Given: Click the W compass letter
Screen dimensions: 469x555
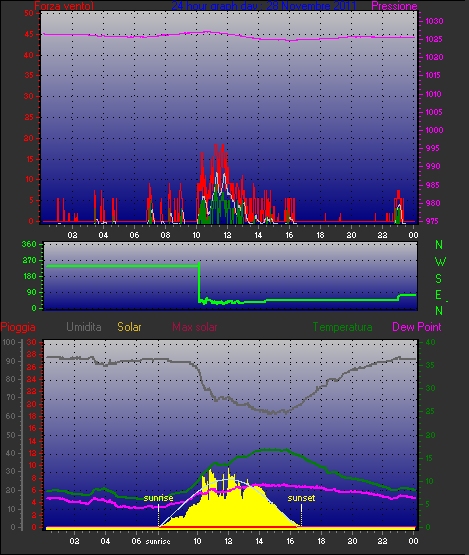Looking at the screenshot, I should (x=440, y=262).
